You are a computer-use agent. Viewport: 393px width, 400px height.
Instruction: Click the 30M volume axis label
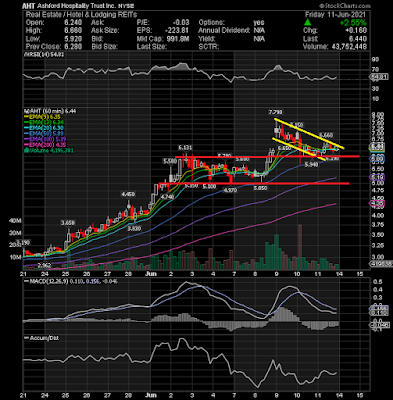pos(15,233)
